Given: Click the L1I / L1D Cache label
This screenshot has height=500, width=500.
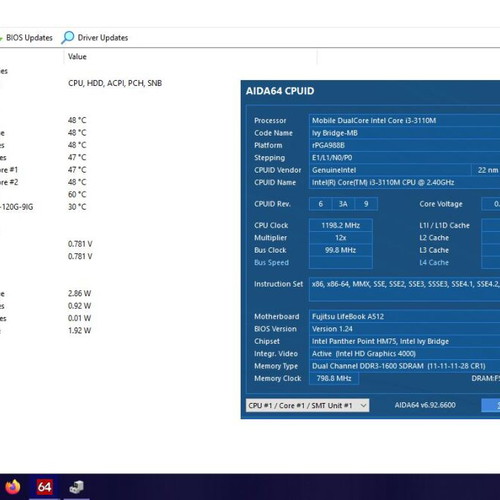Looking at the screenshot, I should pyautogui.click(x=444, y=225).
